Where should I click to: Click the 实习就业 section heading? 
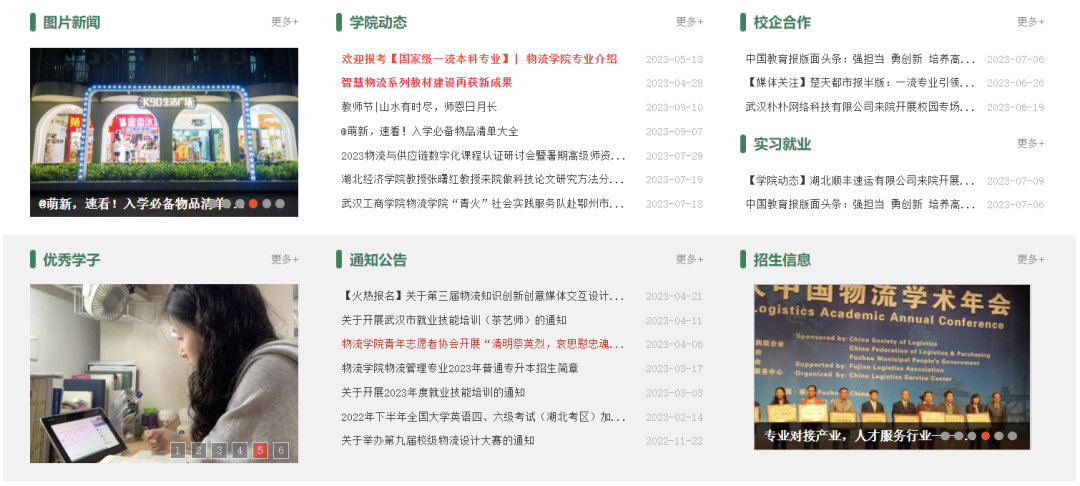[782, 144]
